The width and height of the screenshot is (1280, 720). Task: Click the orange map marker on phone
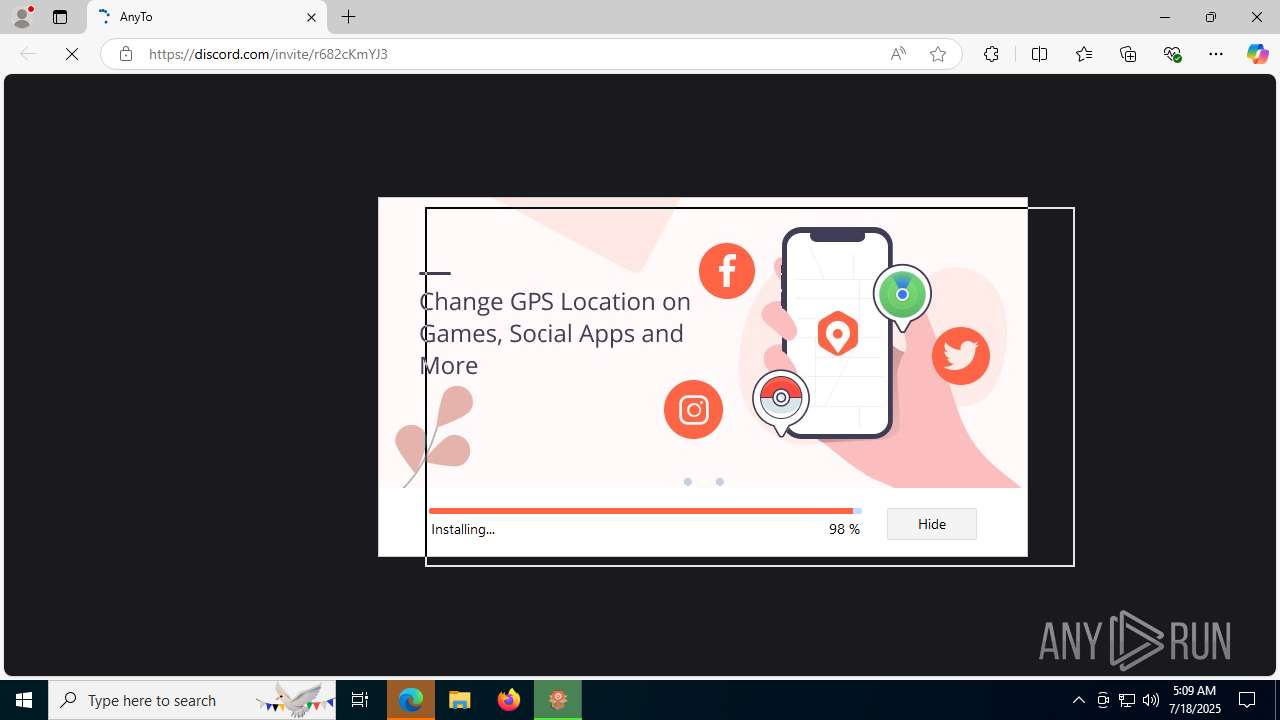point(838,333)
